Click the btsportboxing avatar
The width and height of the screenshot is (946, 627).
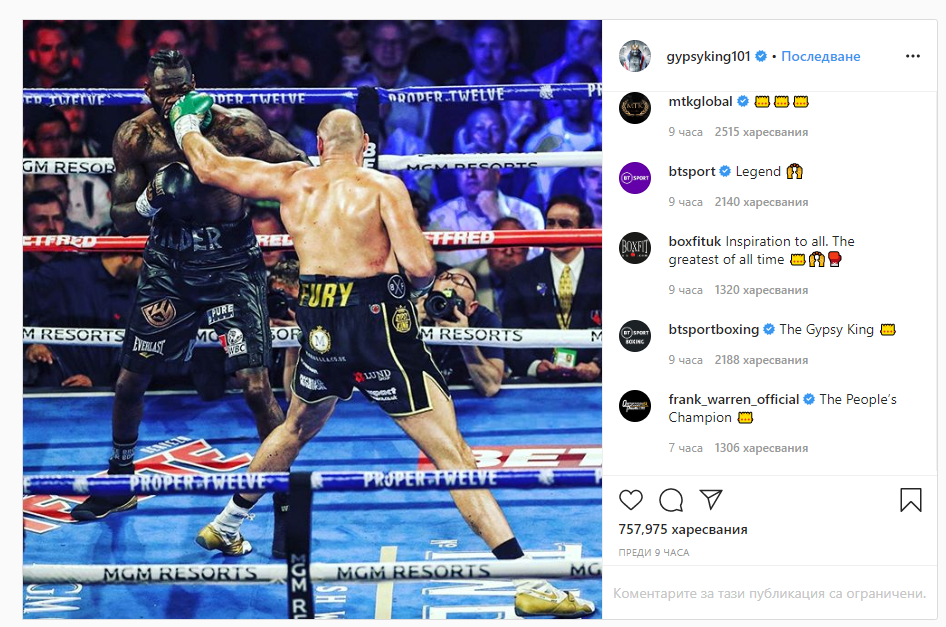click(635, 336)
